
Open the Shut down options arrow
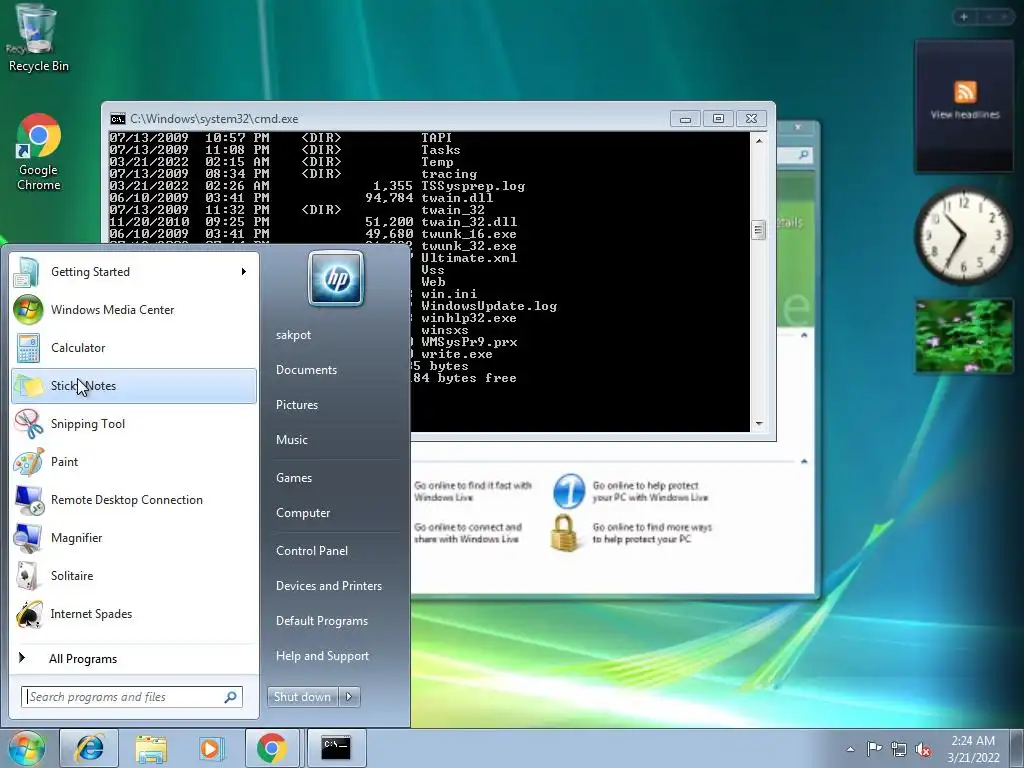click(349, 697)
